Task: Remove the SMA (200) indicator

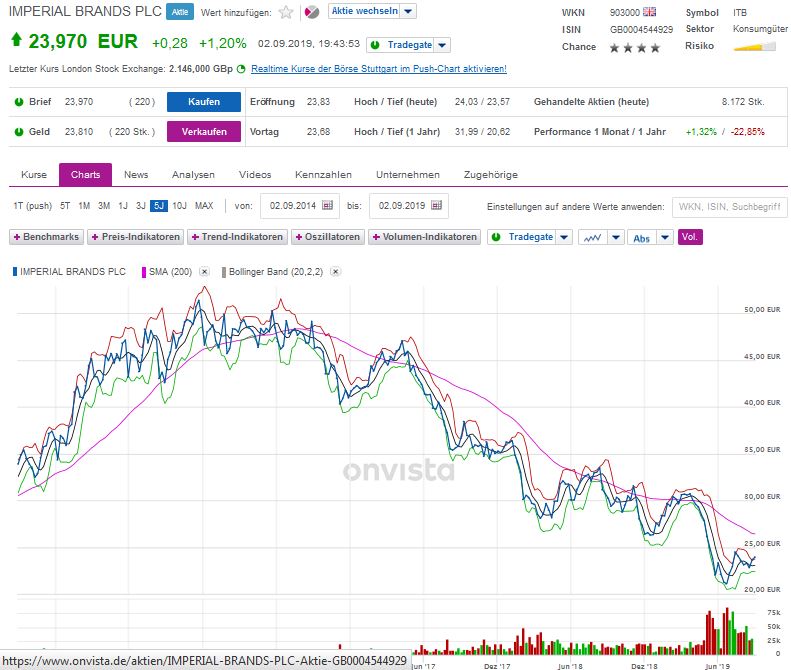Action: 204,272
